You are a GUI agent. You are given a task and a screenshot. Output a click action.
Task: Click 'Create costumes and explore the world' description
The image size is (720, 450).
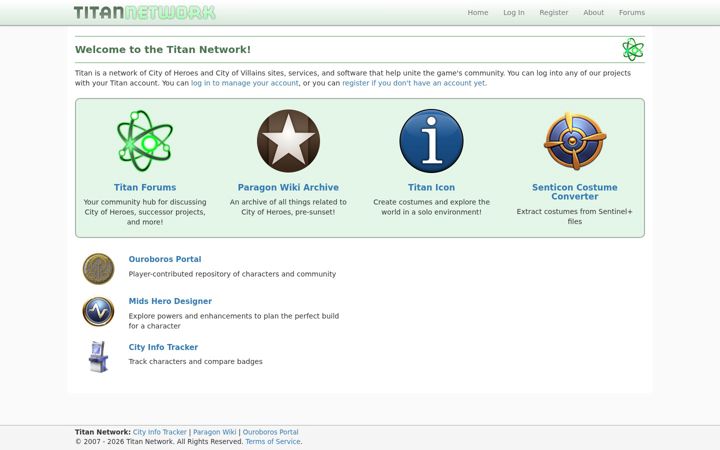point(431,207)
